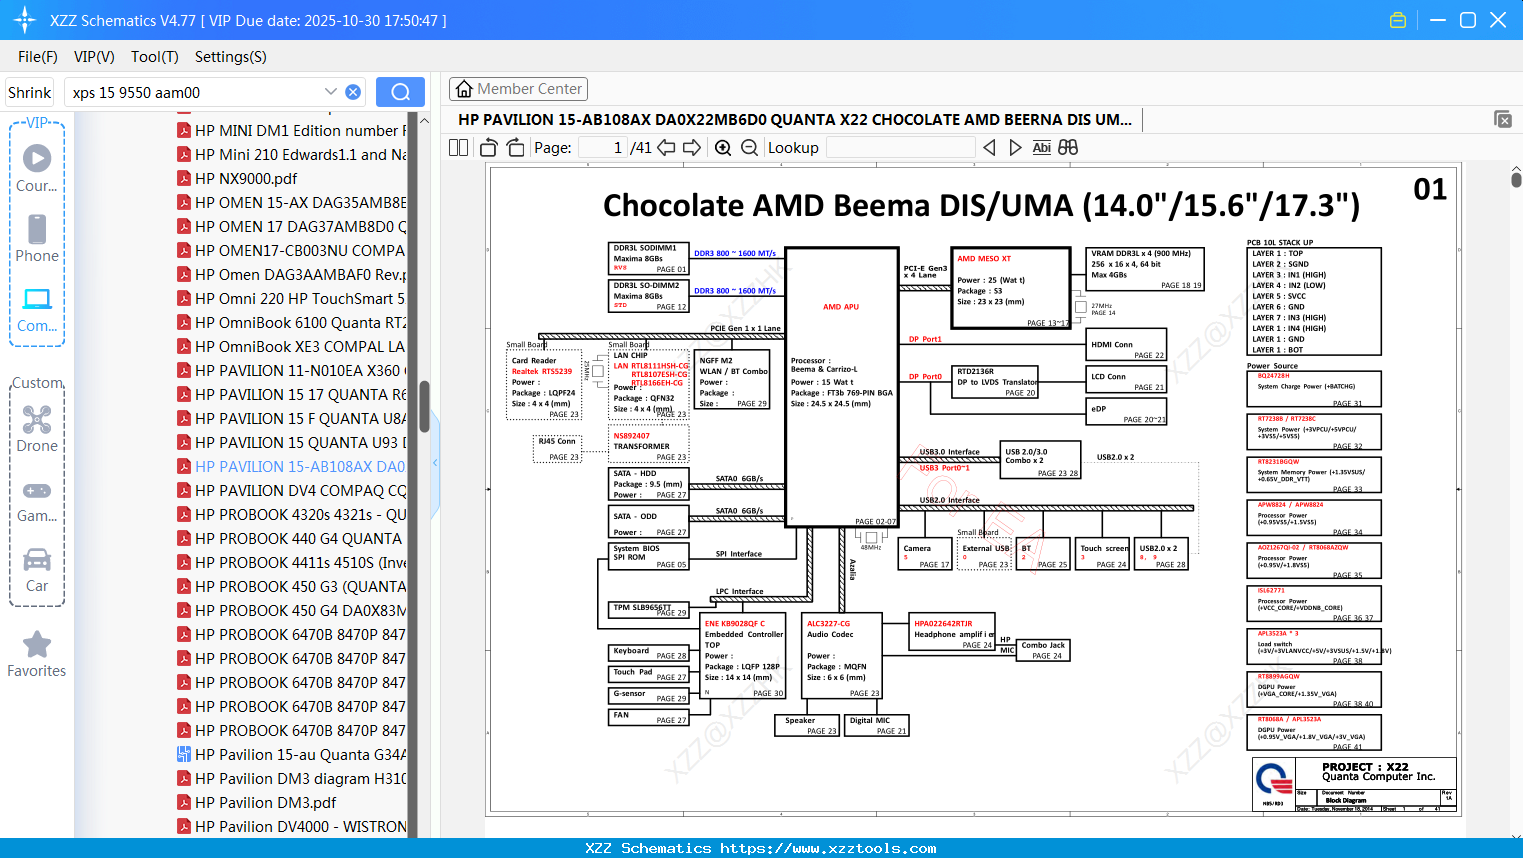
Task: Open the www.xzztools.com link
Action: pyautogui.click(x=828, y=848)
